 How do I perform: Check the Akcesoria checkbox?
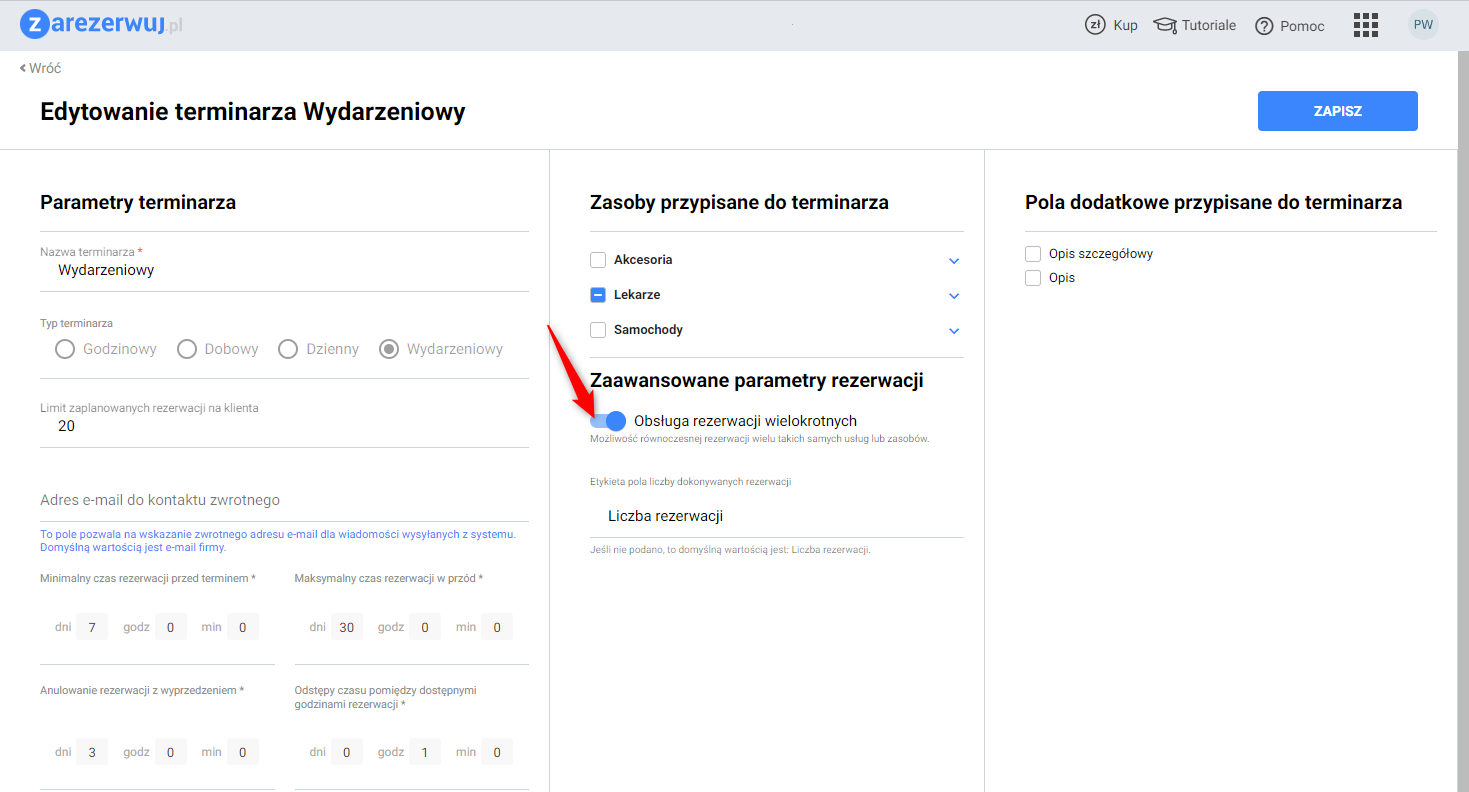click(598, 260)
